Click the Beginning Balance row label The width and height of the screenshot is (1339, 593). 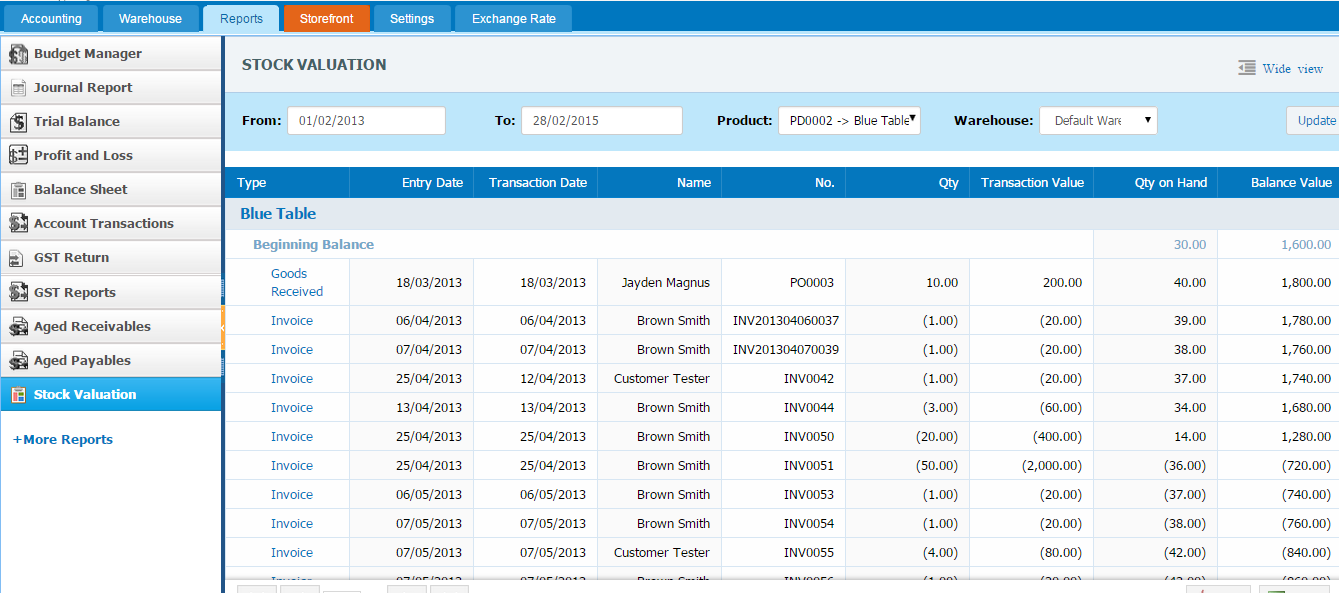(313, 245)
